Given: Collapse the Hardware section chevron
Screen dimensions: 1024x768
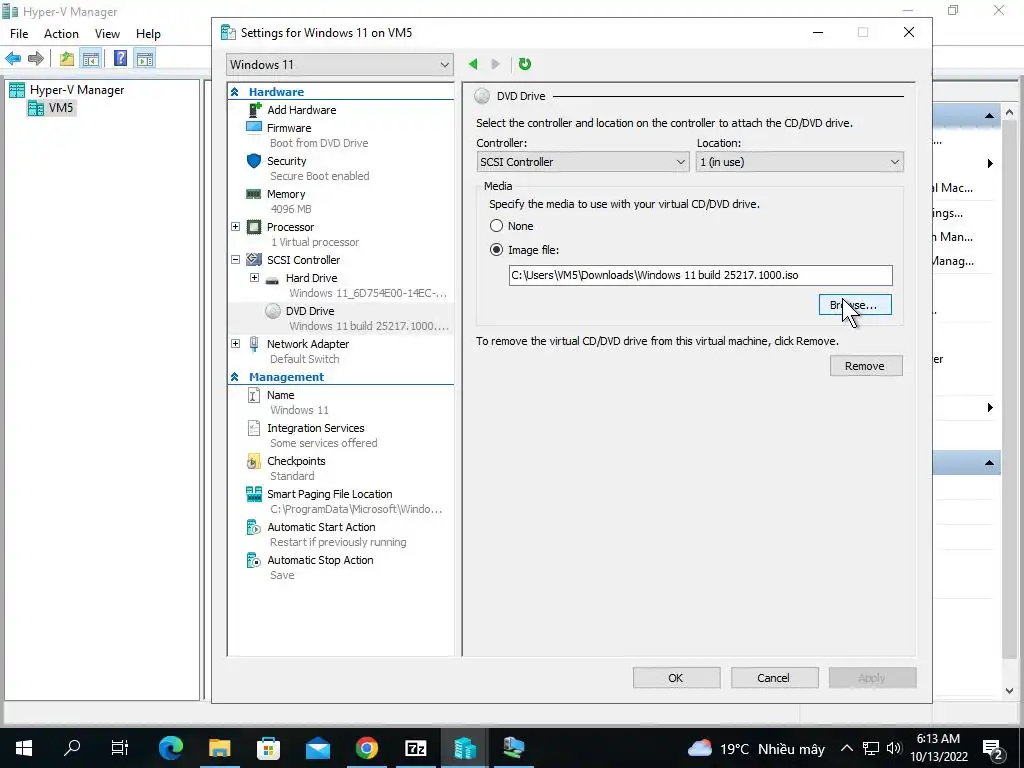Looking at the screenshot, I should (235, 92).
